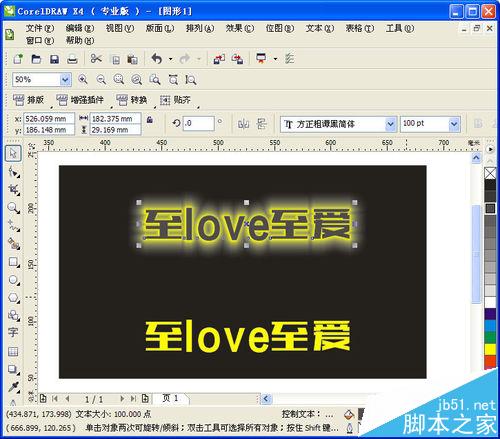This screenshot has height=439, width=500.
Task: Print using the printer icon
Action: point(72,59)
